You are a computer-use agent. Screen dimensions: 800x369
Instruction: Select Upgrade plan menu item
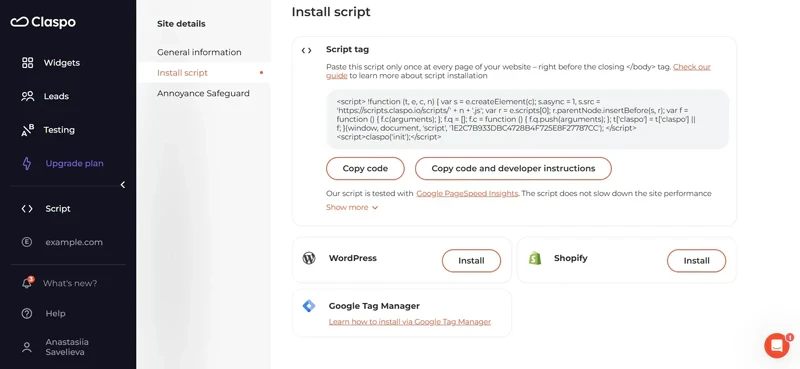(74, 163)
